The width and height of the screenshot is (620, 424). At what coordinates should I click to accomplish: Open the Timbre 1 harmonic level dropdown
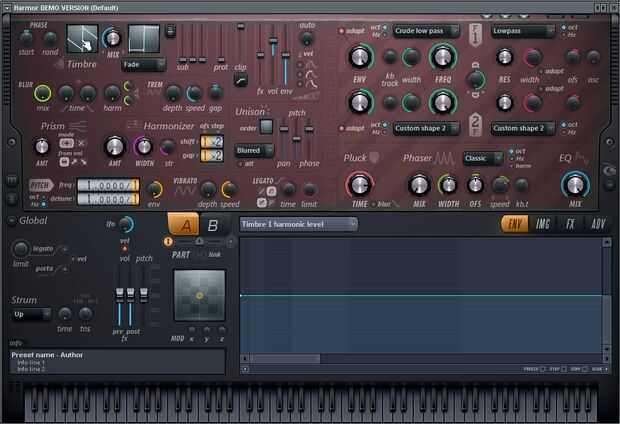298,224
